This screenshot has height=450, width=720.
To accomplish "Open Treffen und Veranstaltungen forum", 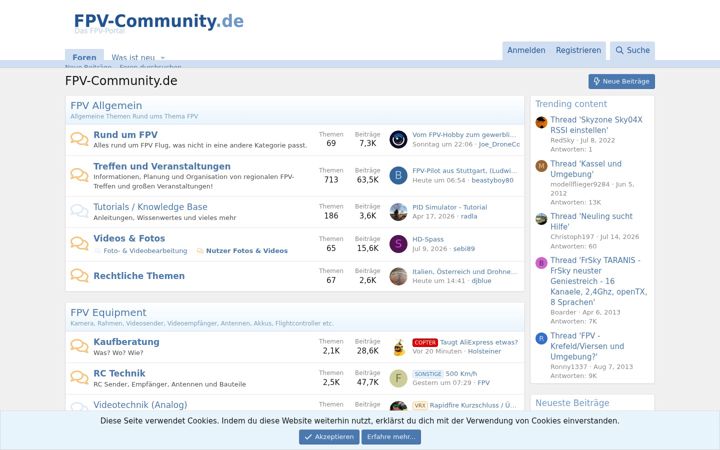I will coord(162,166).
